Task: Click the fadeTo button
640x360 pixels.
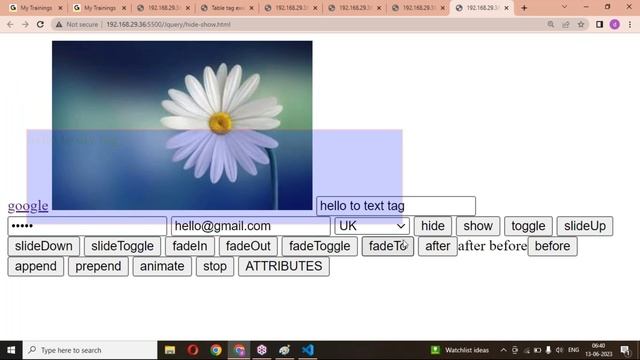Action: [x=388, y=246]
